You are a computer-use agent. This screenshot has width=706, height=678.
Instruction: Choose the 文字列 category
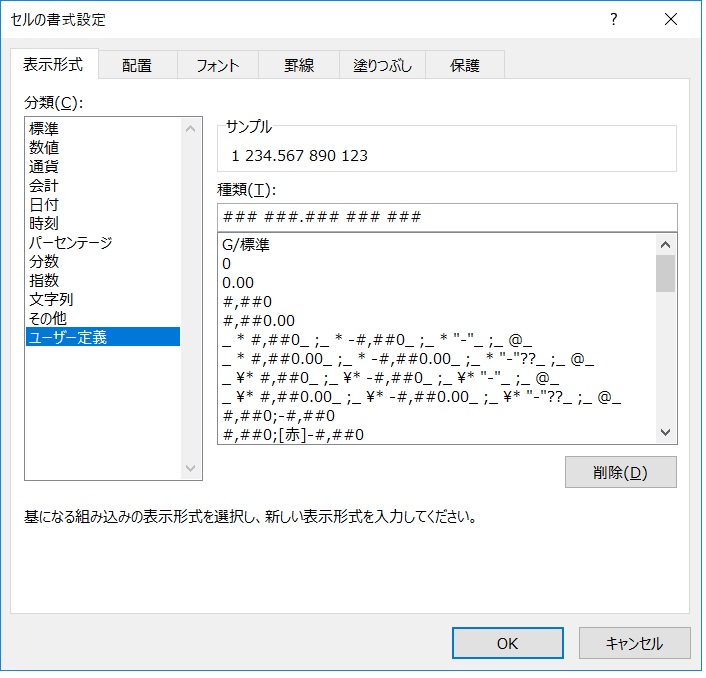104,301
